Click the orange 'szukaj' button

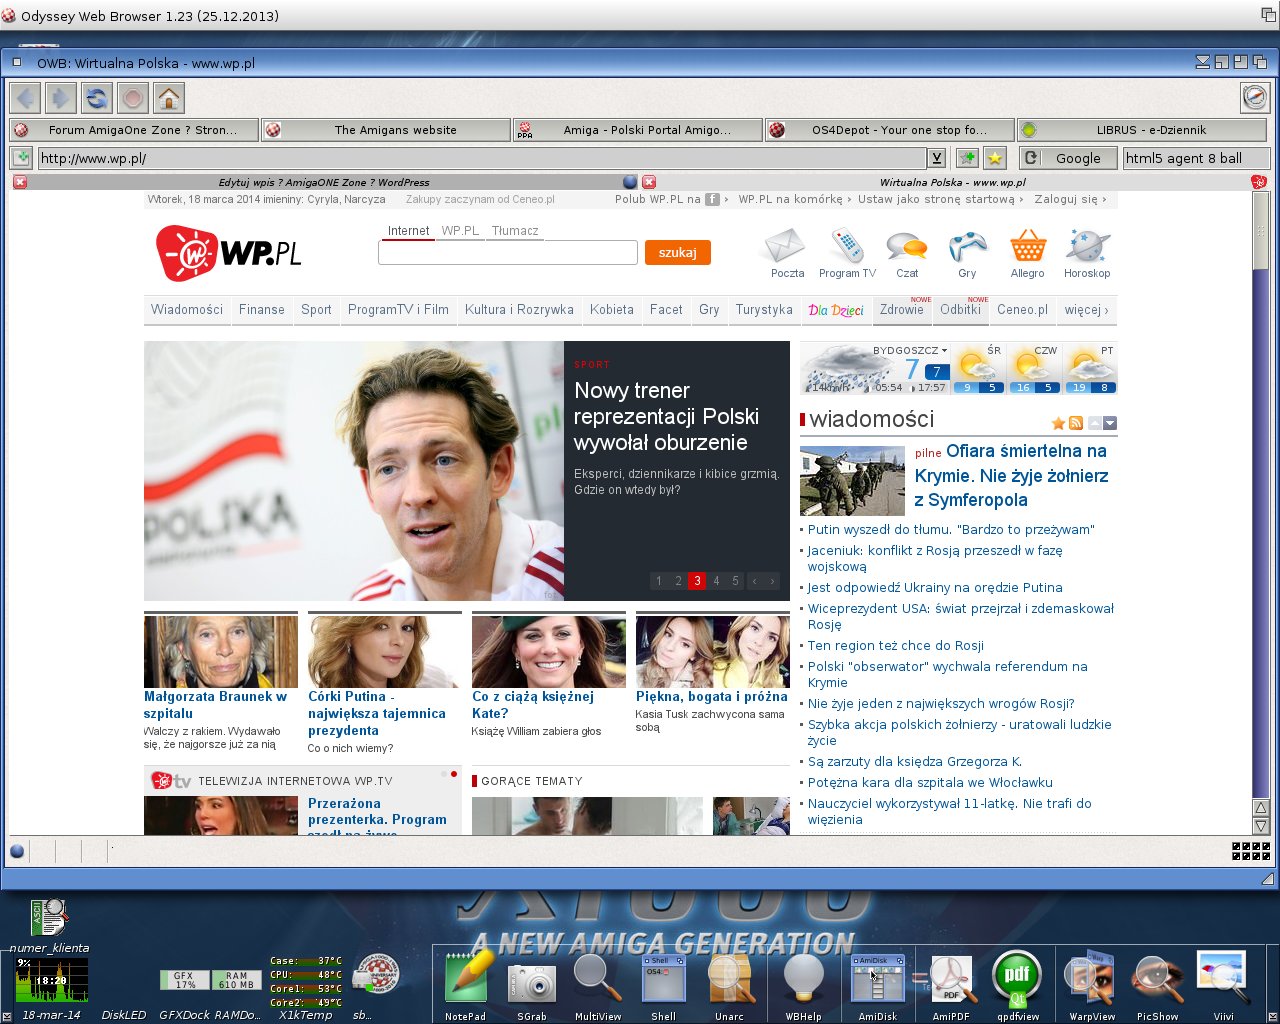coord(678,253)
